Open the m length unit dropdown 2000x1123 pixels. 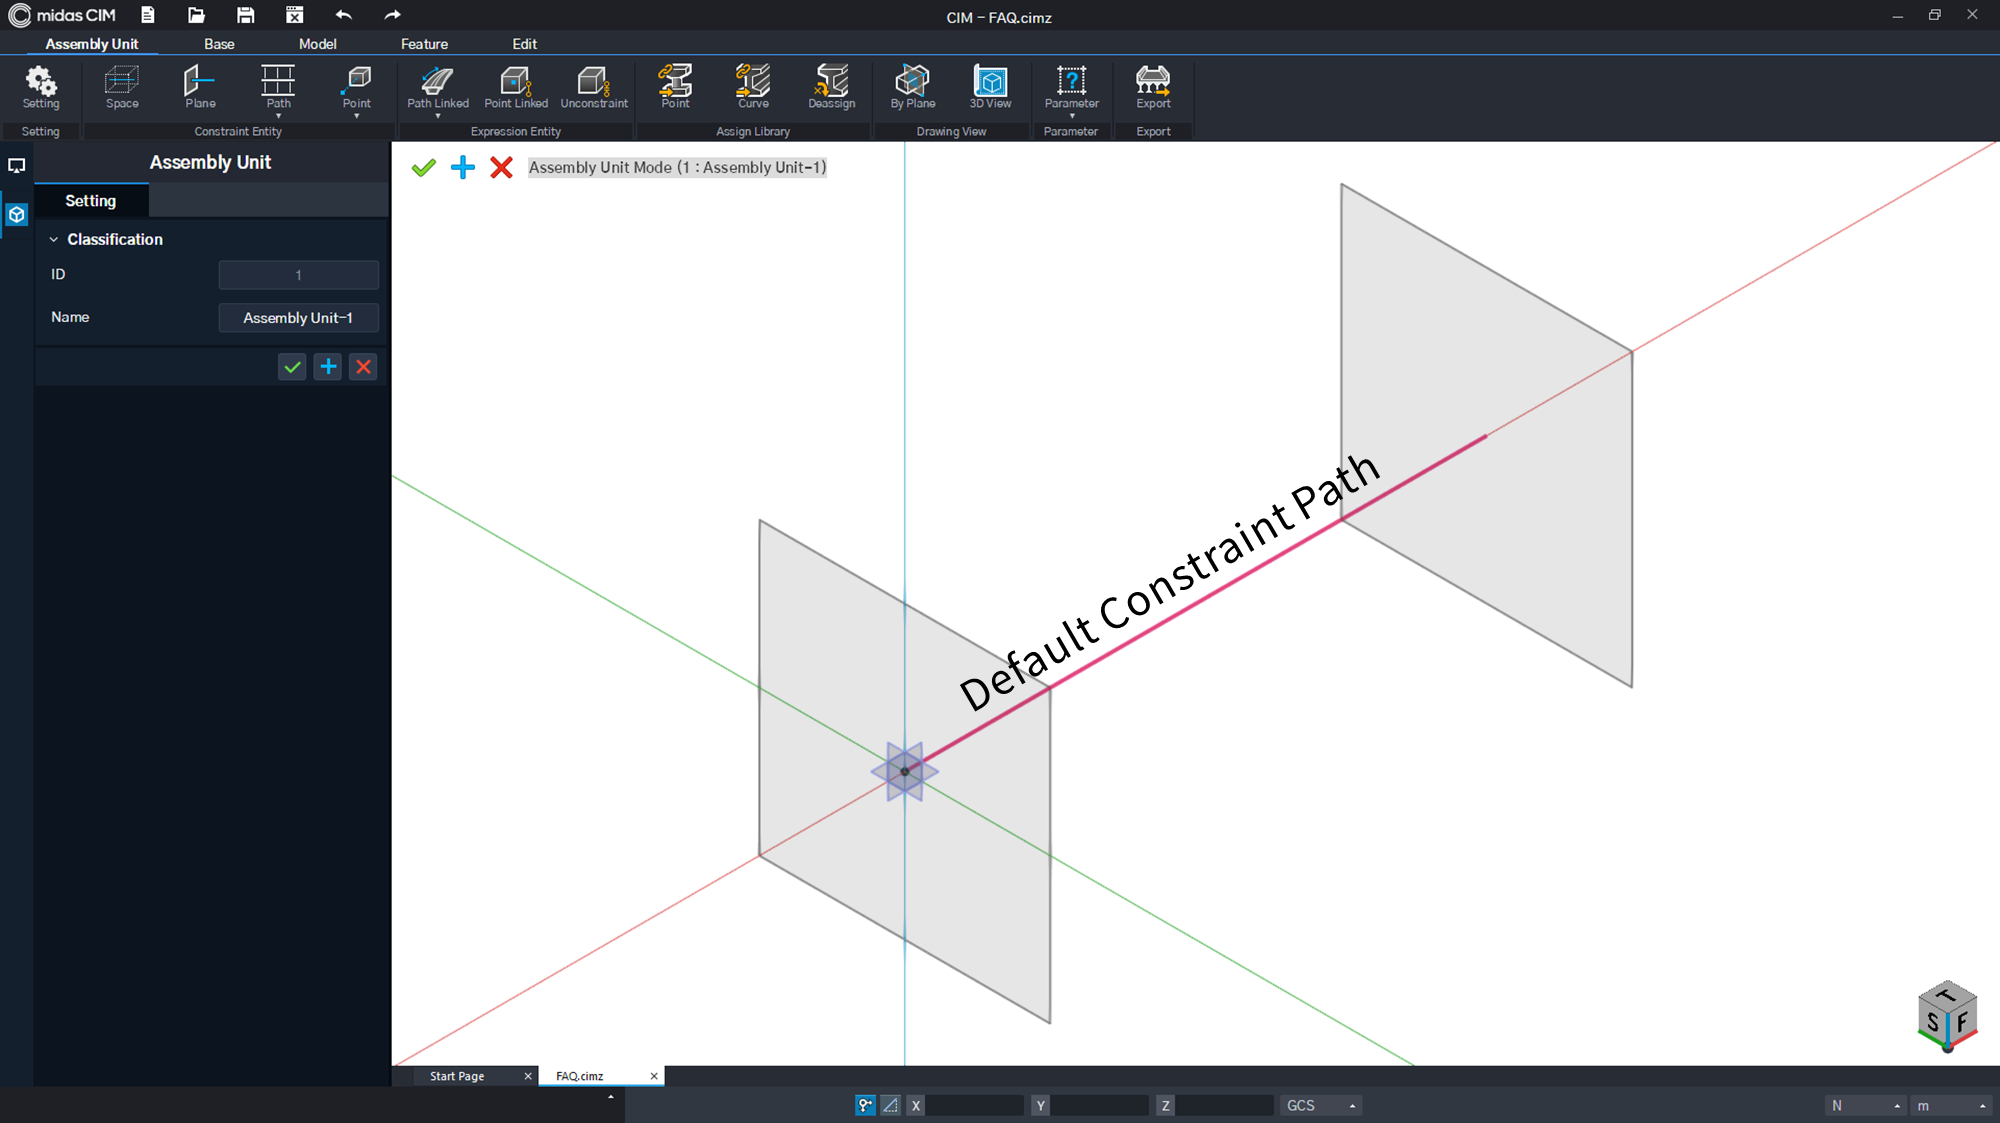(1951, 1105)
